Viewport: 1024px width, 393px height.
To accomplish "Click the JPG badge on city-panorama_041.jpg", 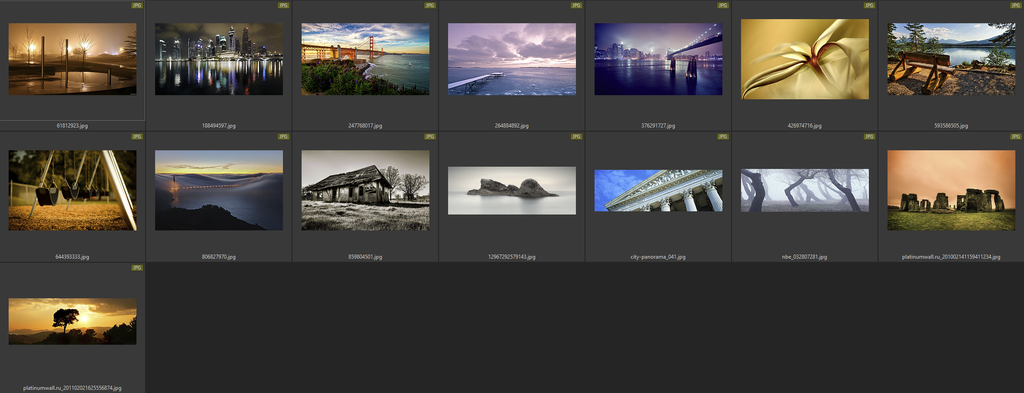I will (722, 136).
